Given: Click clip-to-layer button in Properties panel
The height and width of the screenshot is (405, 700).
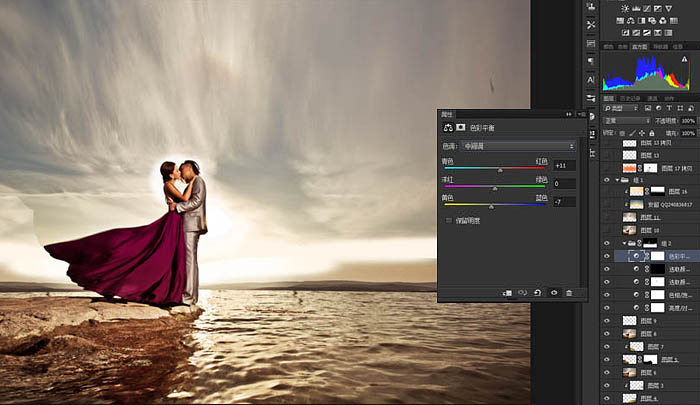Looking at the screenshot, I should click(507, 293).
